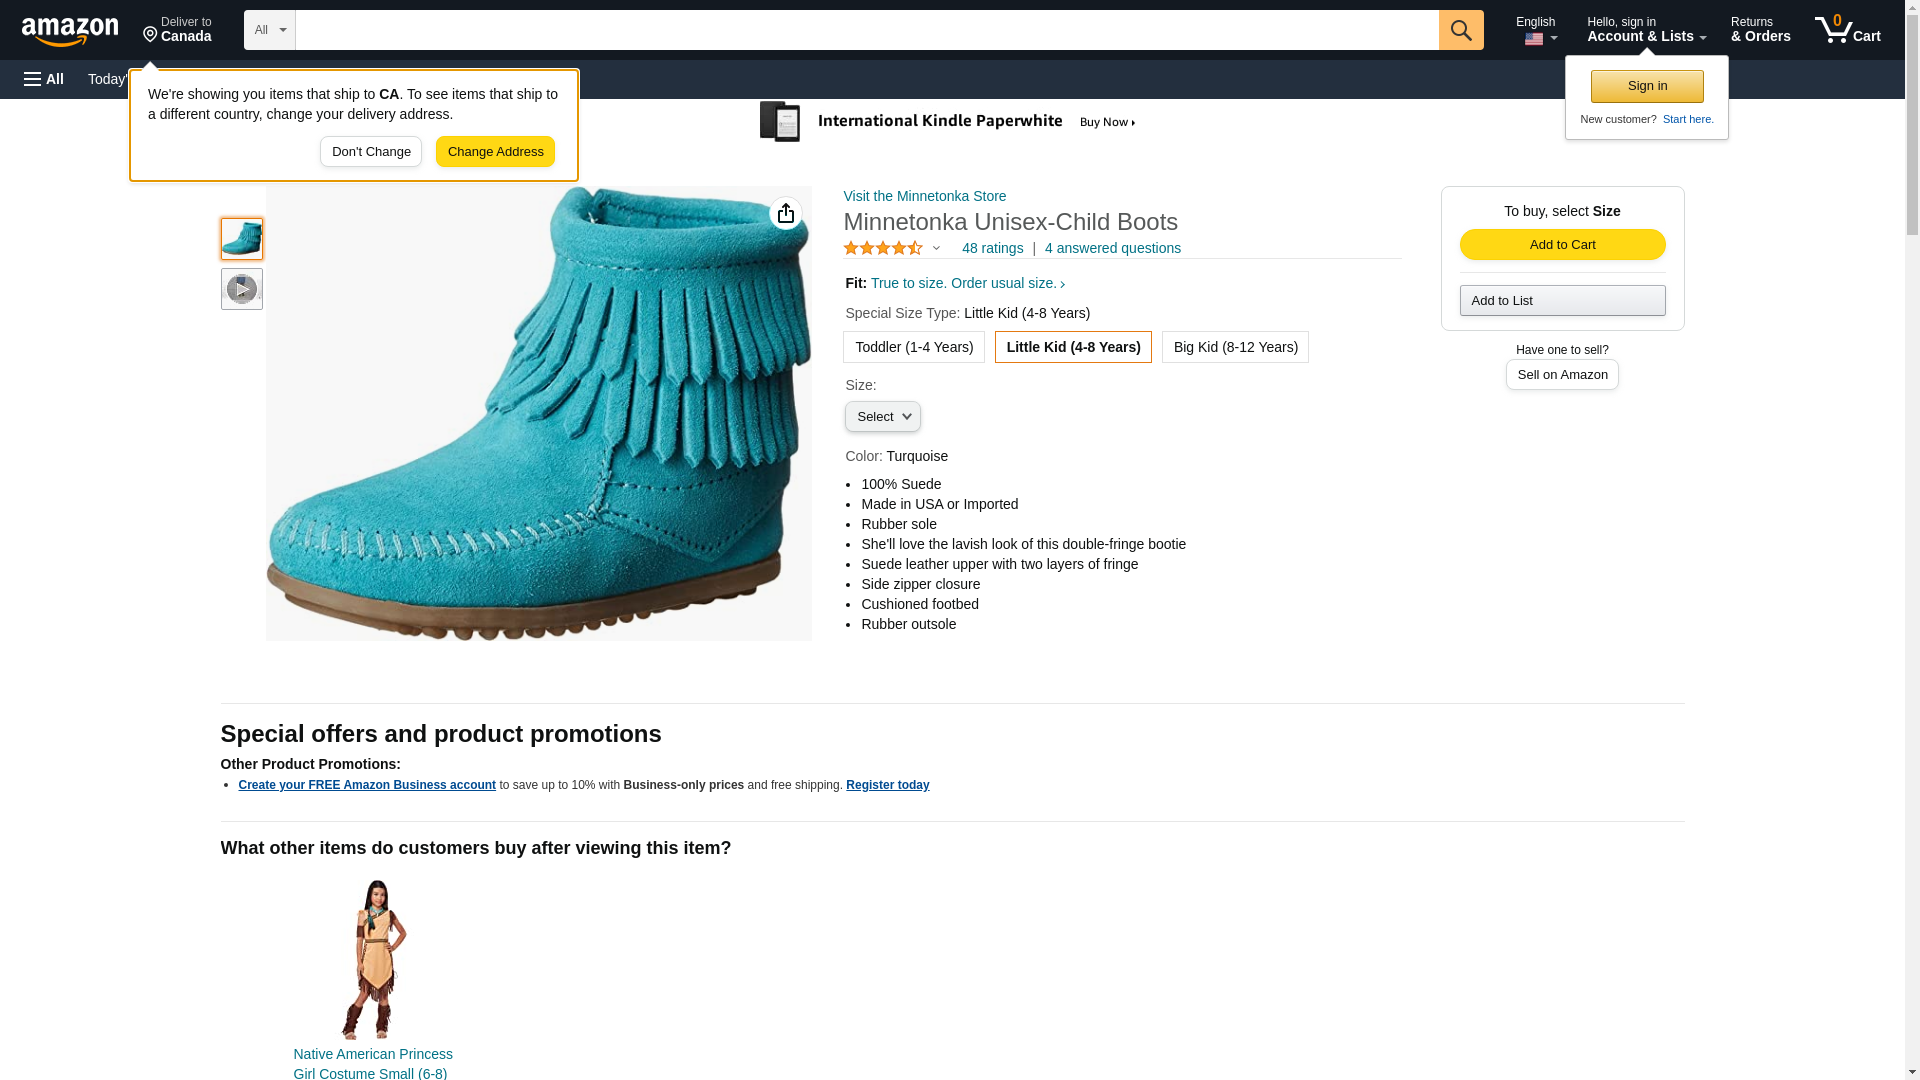Click the search input field
Viewport: 1920px width, 1080px height.
(866, 30)
